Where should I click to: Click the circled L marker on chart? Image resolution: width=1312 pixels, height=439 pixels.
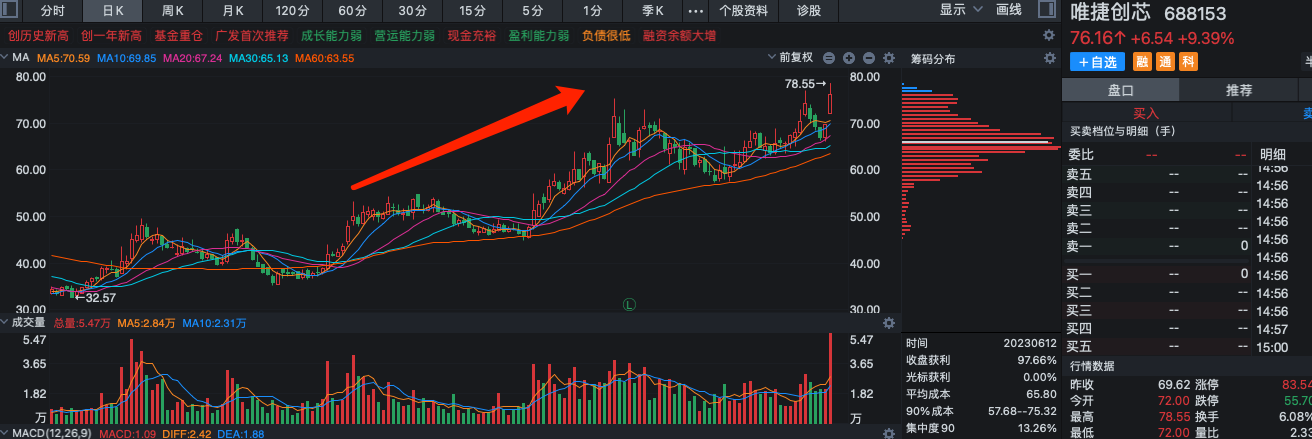tap(629, 303)
